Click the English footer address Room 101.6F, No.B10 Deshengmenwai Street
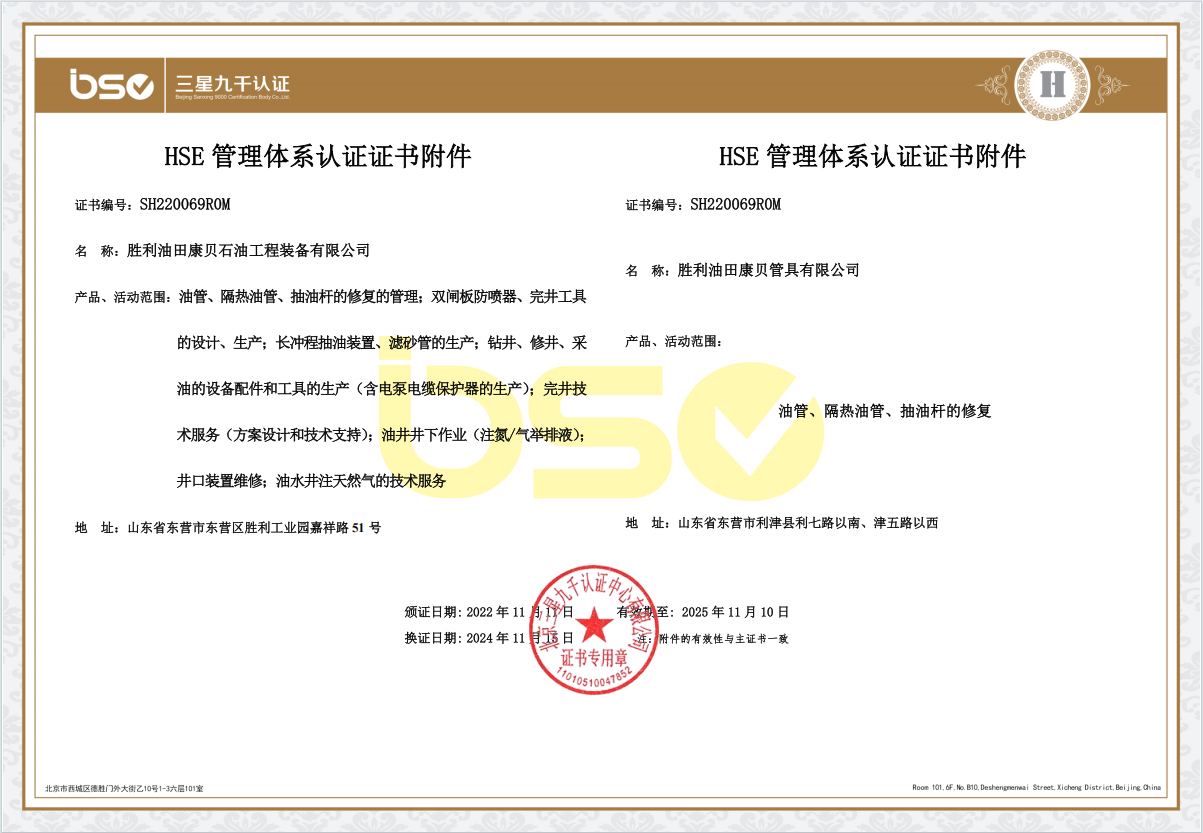The width and height of the screenshot is (1203, 833). [1038, 788]
